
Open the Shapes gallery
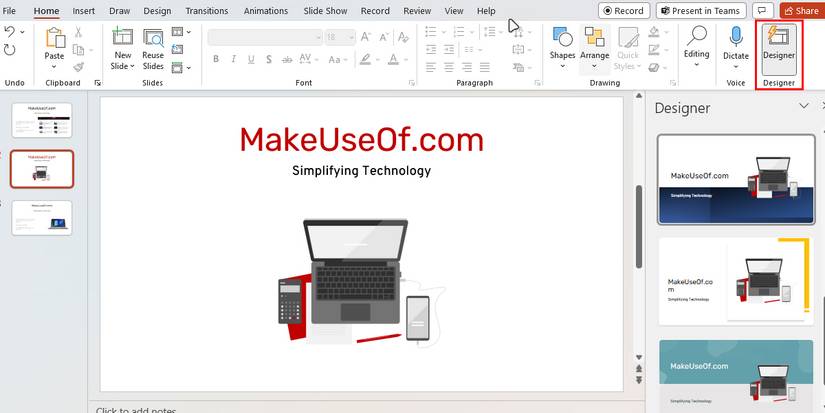point(562,48)
